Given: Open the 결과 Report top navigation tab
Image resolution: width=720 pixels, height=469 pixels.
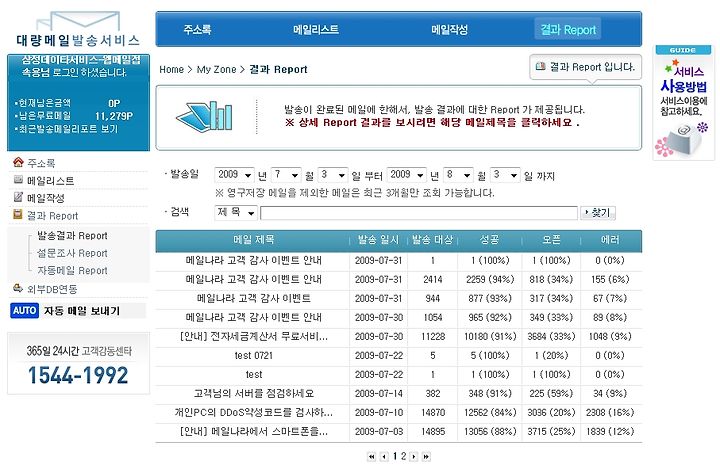Looking at the screenshot, I should coord(568,29).
